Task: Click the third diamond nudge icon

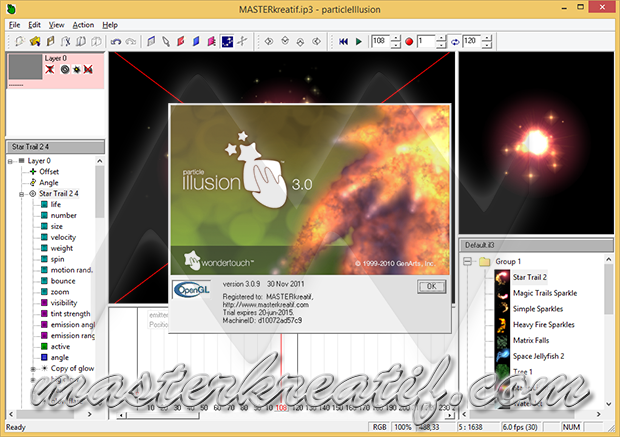Action: click(x=301, y=41)
